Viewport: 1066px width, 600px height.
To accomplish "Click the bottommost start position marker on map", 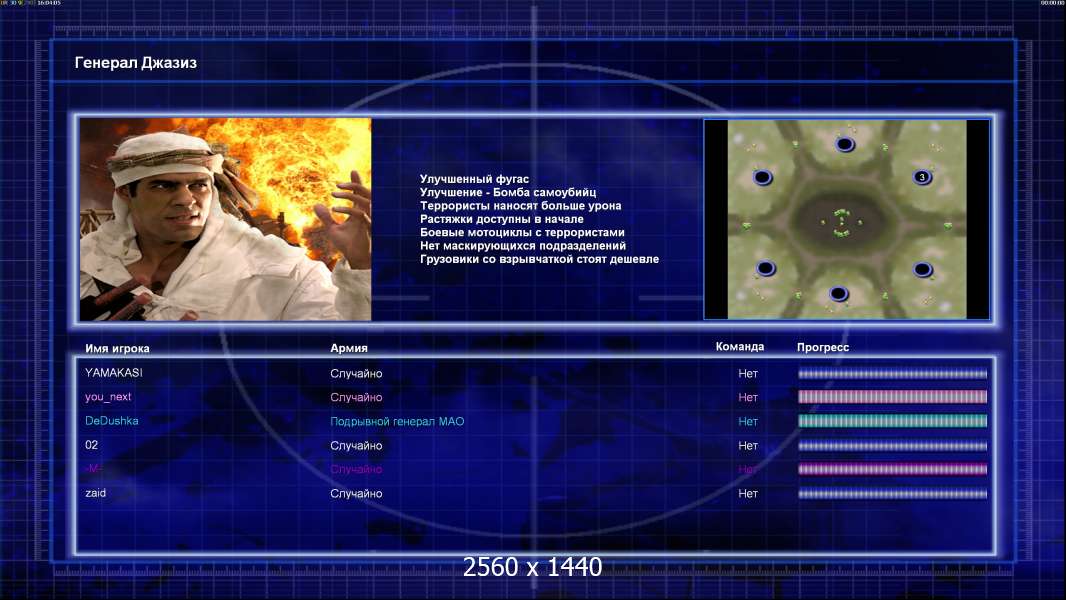I will pyautogui.click(x=838, y=294).
